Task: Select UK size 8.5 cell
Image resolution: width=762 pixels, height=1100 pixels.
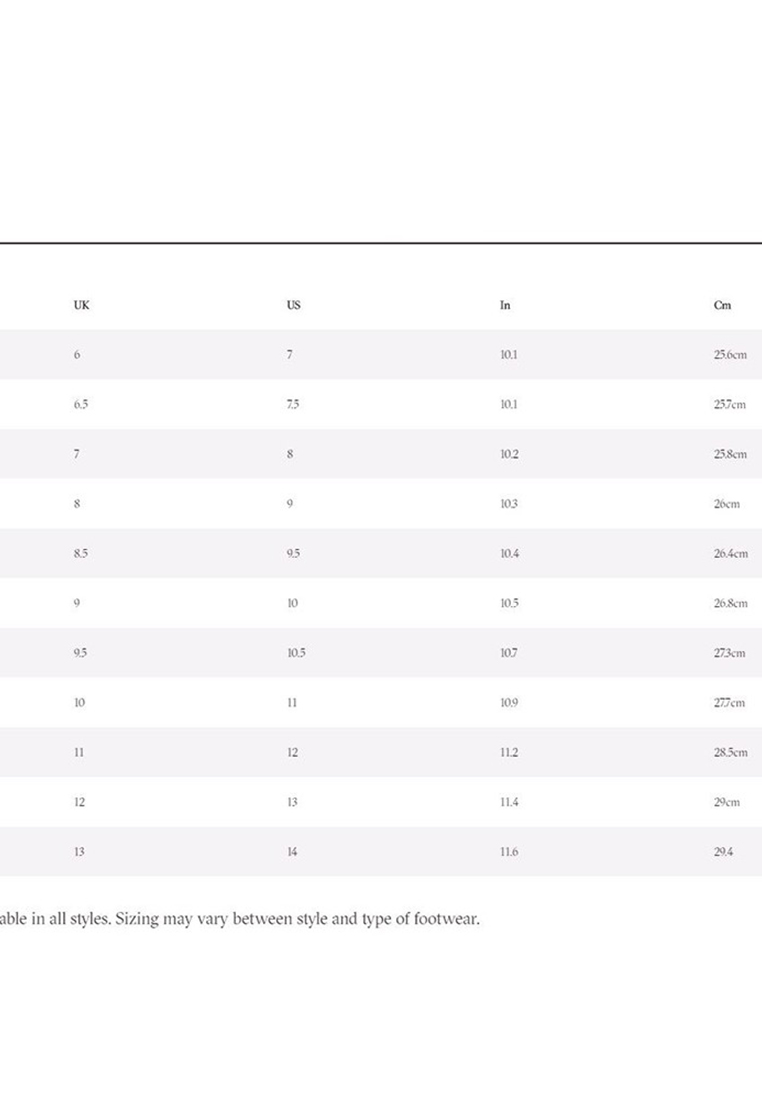Action: coord(80,553)
